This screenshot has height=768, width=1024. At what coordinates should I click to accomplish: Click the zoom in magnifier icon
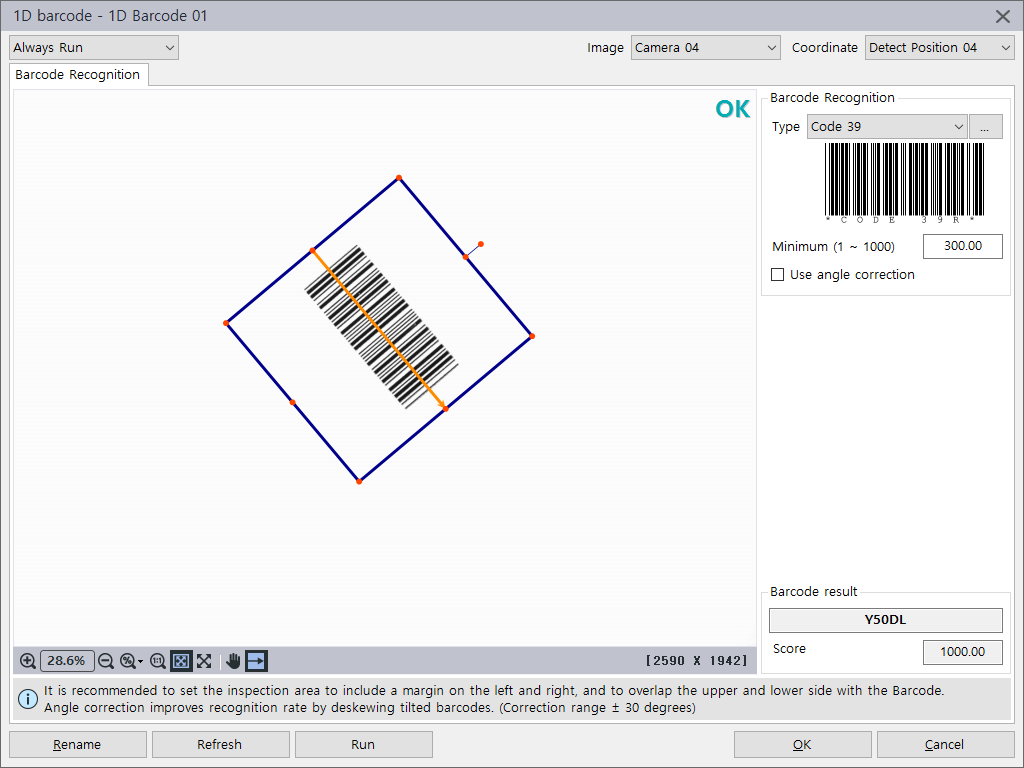(x=27, y=661)
